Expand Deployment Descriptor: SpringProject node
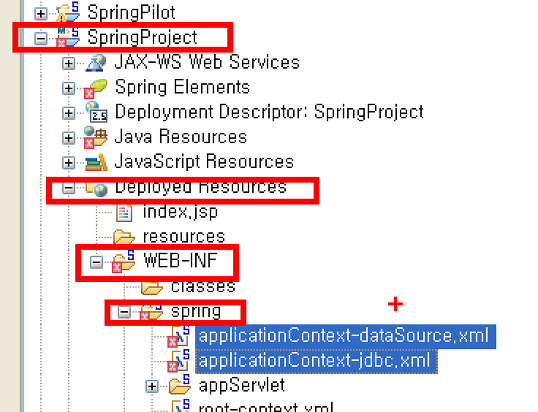The height and width of the screenshot is (412, 538). [69, 113]
